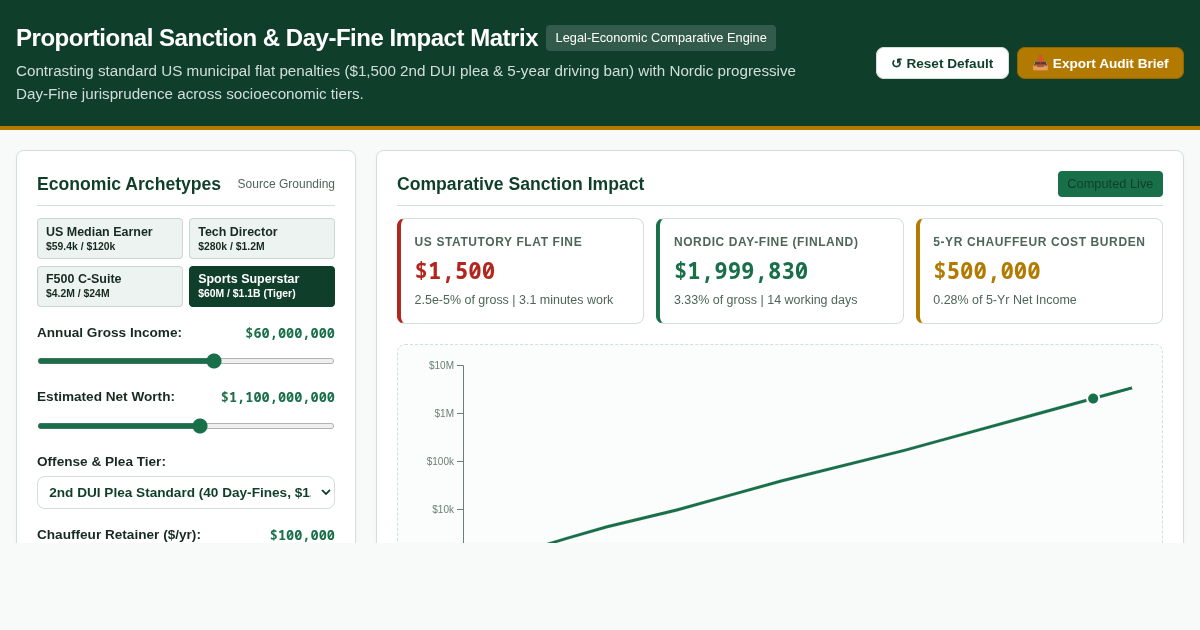Click the $1,999,830 day-fine amount
Image resolution: width=1200 pixels, height=630 pixels.
tap(741, 271)
